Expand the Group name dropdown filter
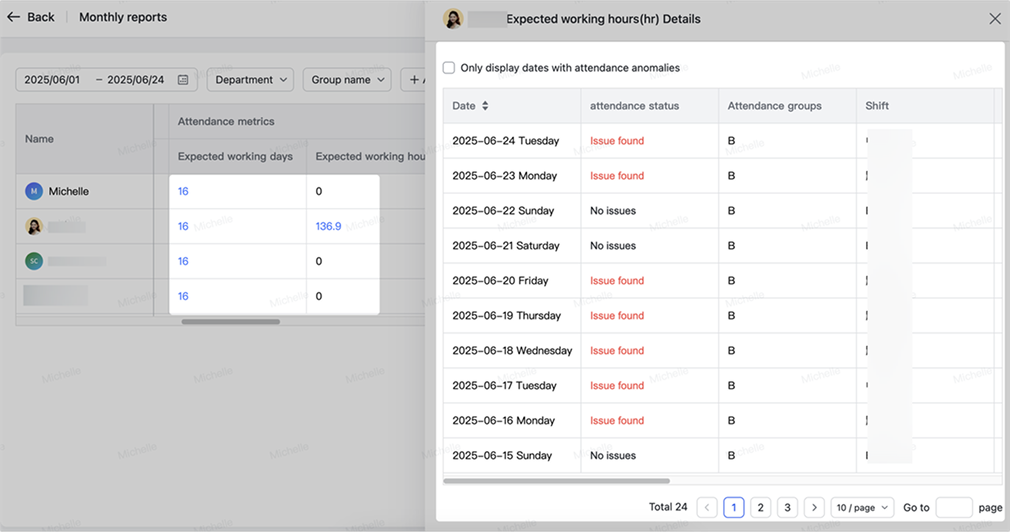 point(347,80)
